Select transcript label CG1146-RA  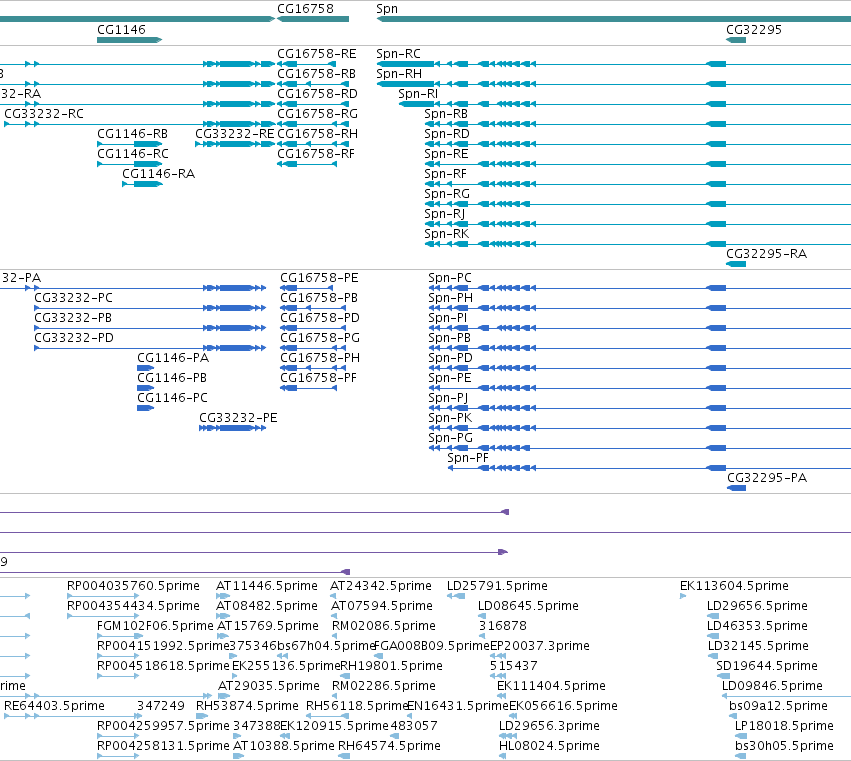[158, 174]
